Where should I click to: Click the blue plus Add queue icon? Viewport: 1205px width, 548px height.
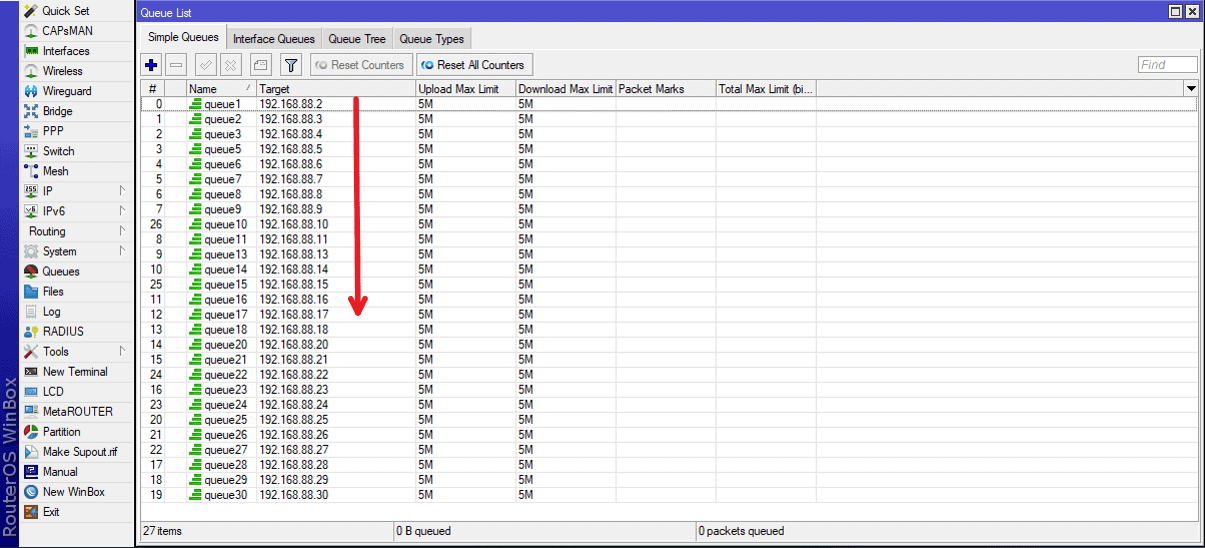[151, 65]
